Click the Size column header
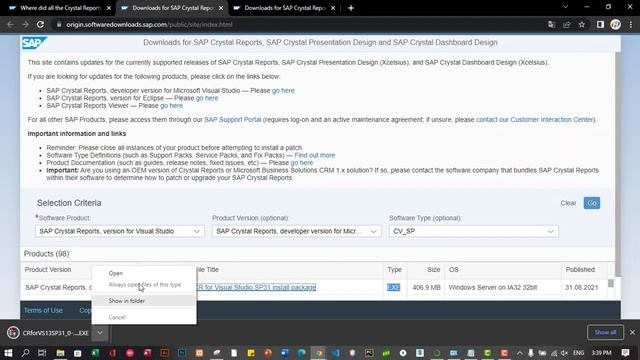 click(x=433, y=269)
